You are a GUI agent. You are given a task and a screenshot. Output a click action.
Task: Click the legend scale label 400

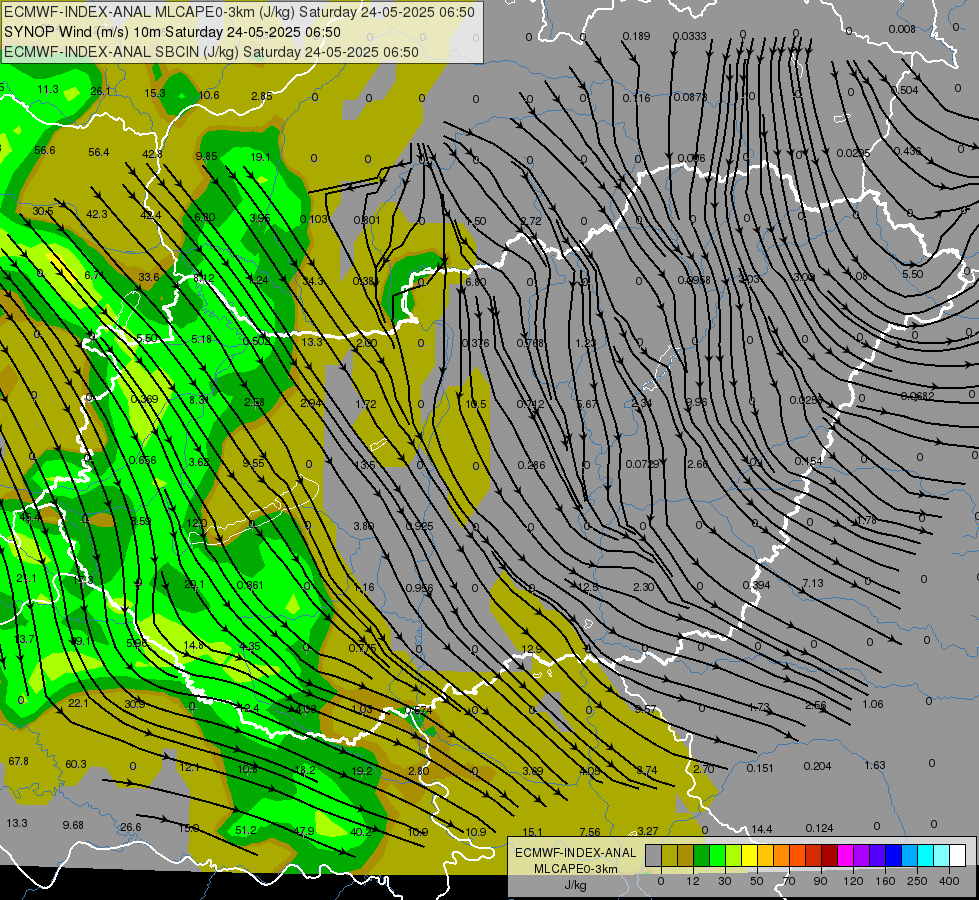(x=949, y=881)
